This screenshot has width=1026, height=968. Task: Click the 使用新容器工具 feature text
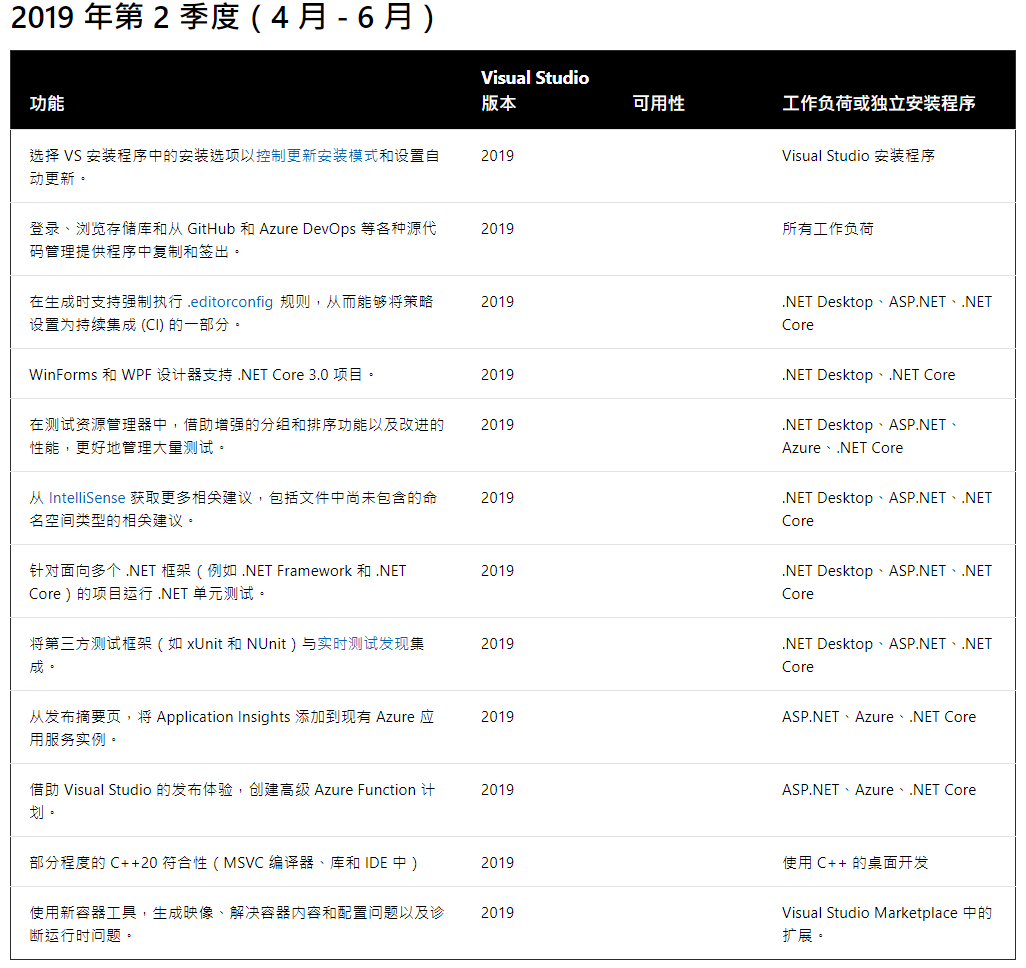click(236, 924)
